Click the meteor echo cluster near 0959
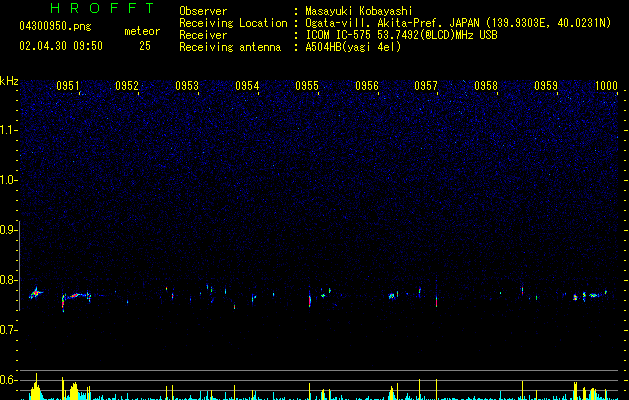The height and width of the screenshot is (400, 629). coord(589,296)
